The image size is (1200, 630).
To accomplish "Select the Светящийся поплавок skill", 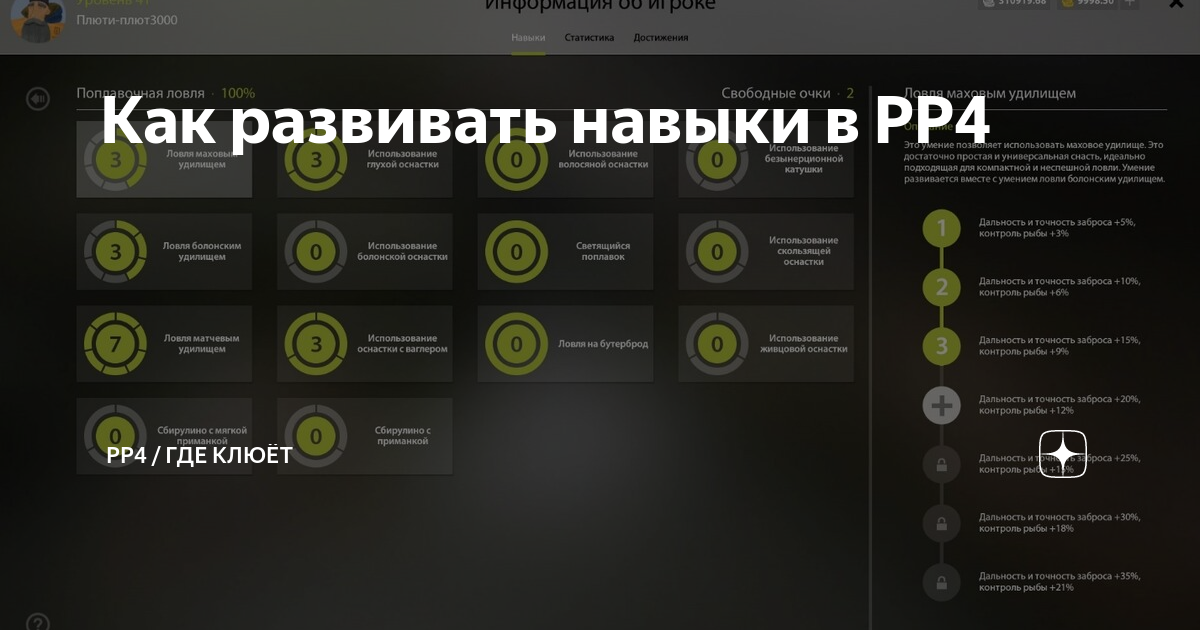I will click(x=565, y=251).
